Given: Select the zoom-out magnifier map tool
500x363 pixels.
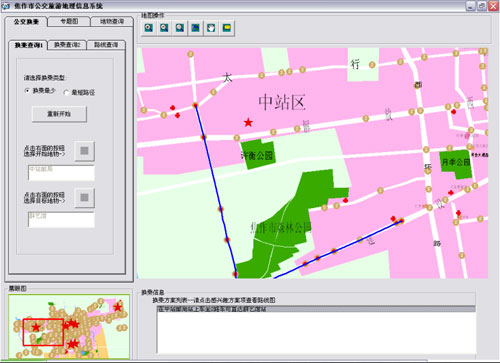Looking at the screenshot, I should (x=164, y=28).
